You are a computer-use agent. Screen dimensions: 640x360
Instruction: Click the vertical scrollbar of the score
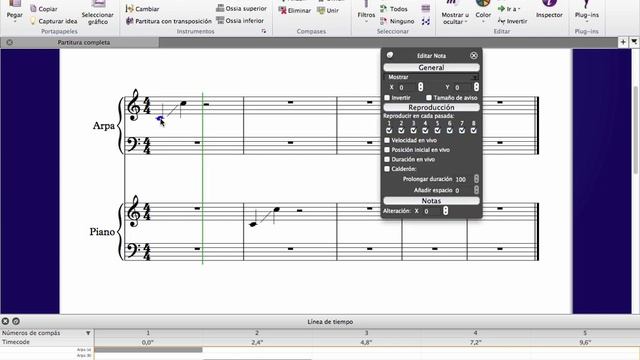tap(635, 131)
